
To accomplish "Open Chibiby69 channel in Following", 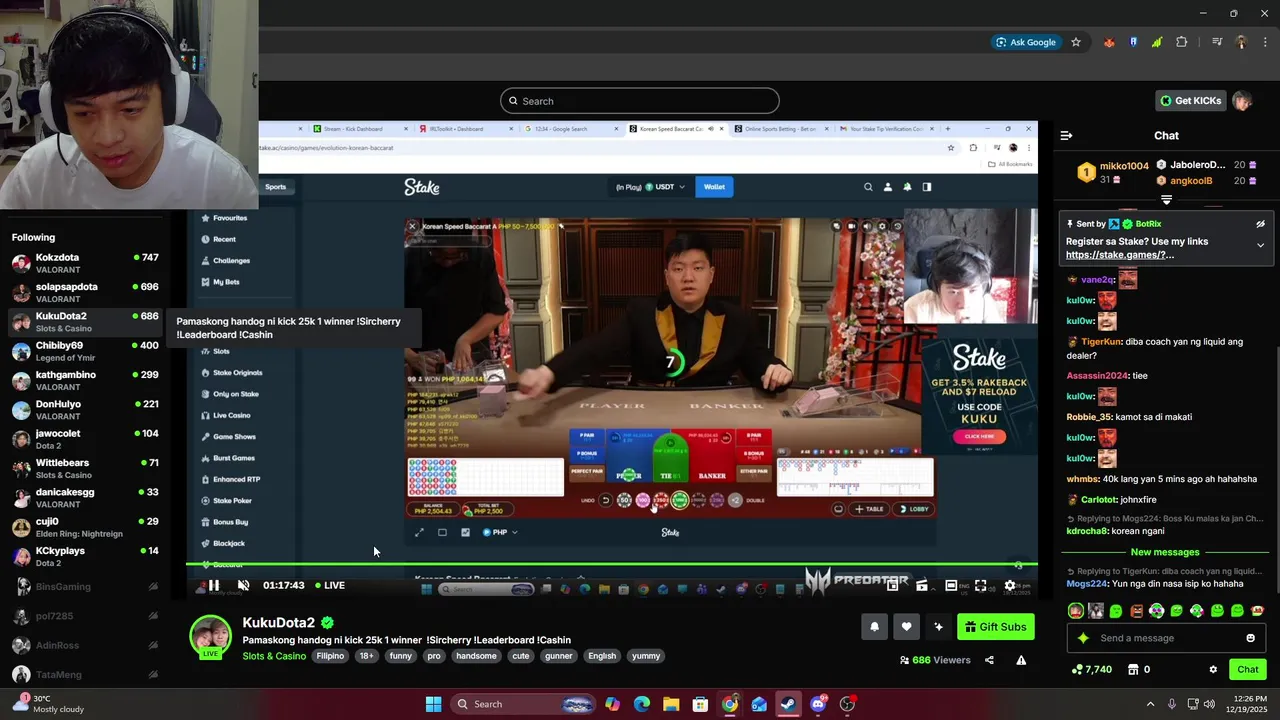I will tap(85, 351).
